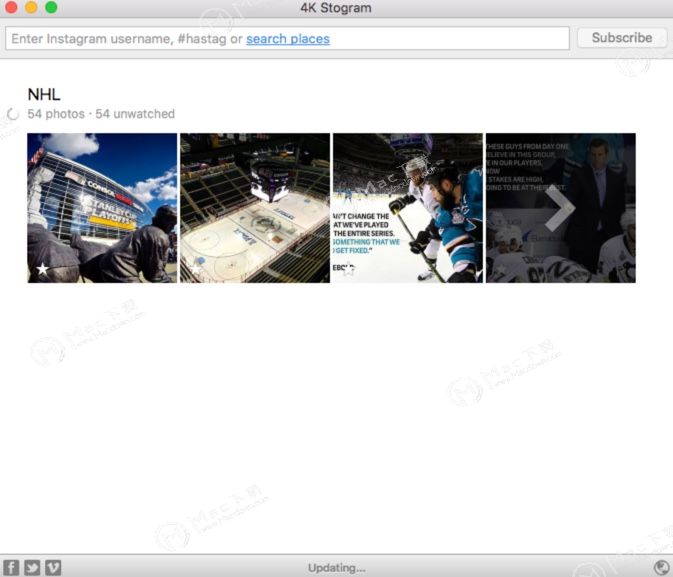
Task: Focus the Instagram username search field
Action: coord(287,38)
